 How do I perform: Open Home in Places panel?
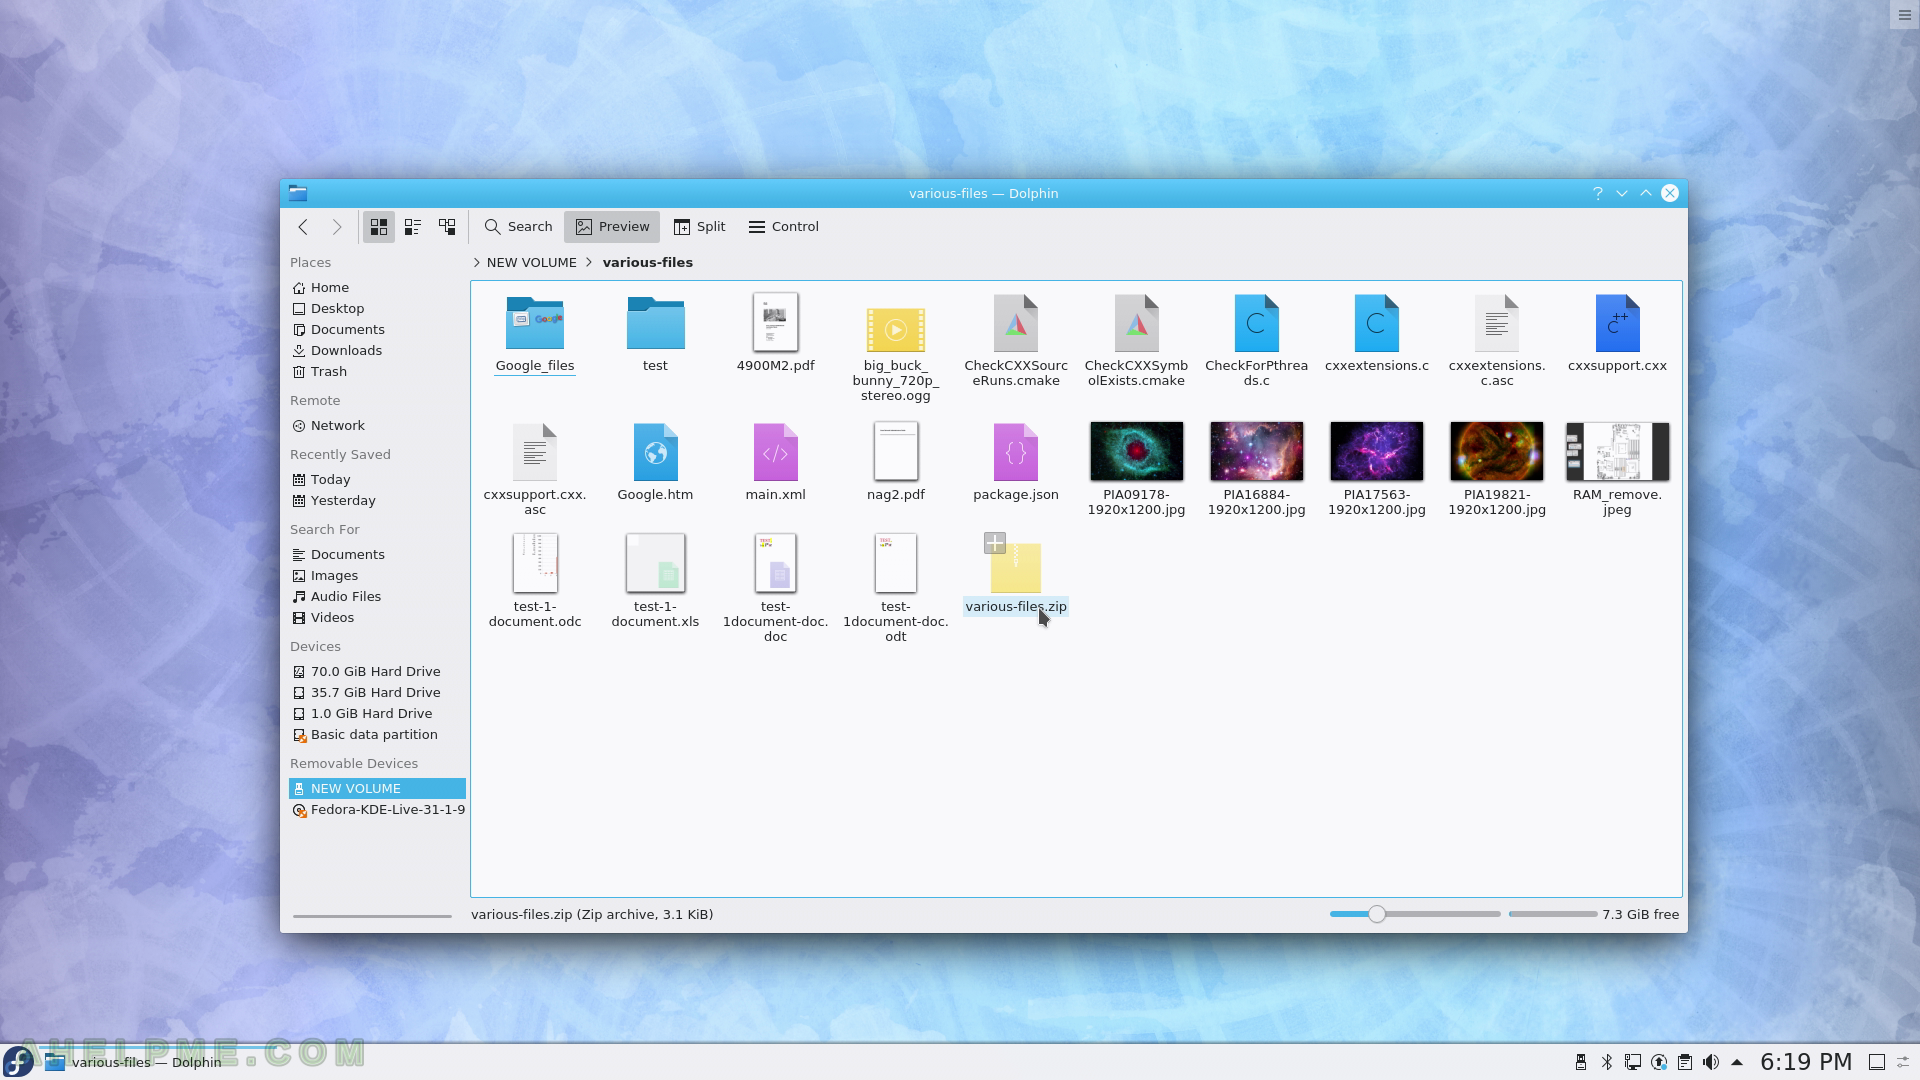coord(378,288)
